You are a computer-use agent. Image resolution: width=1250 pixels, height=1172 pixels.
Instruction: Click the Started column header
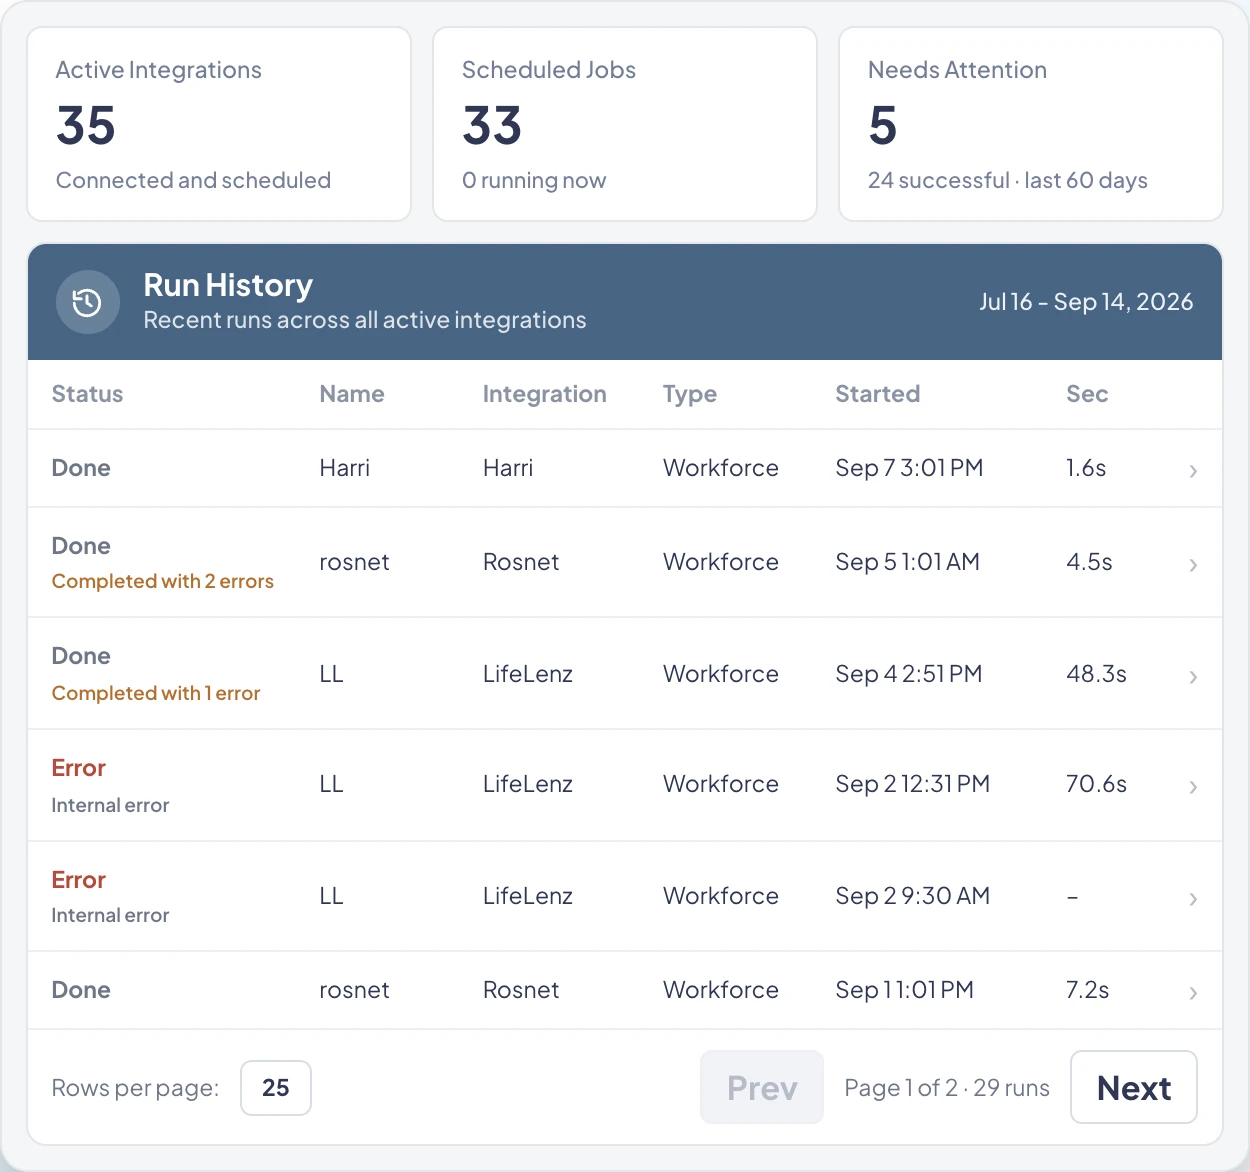click(x=878, y=394)
